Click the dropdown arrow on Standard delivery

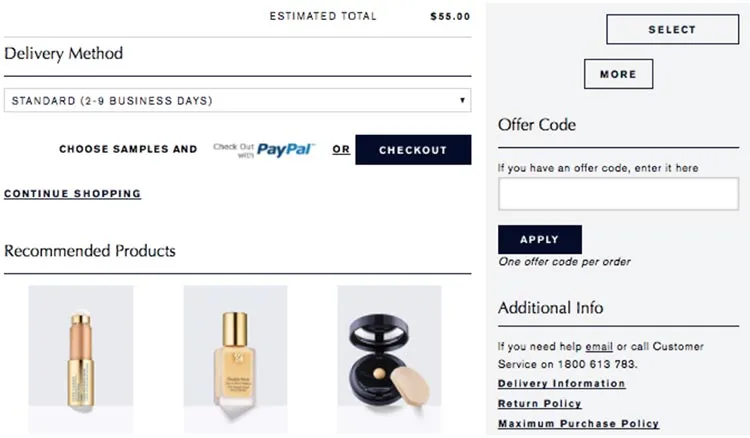462,100
